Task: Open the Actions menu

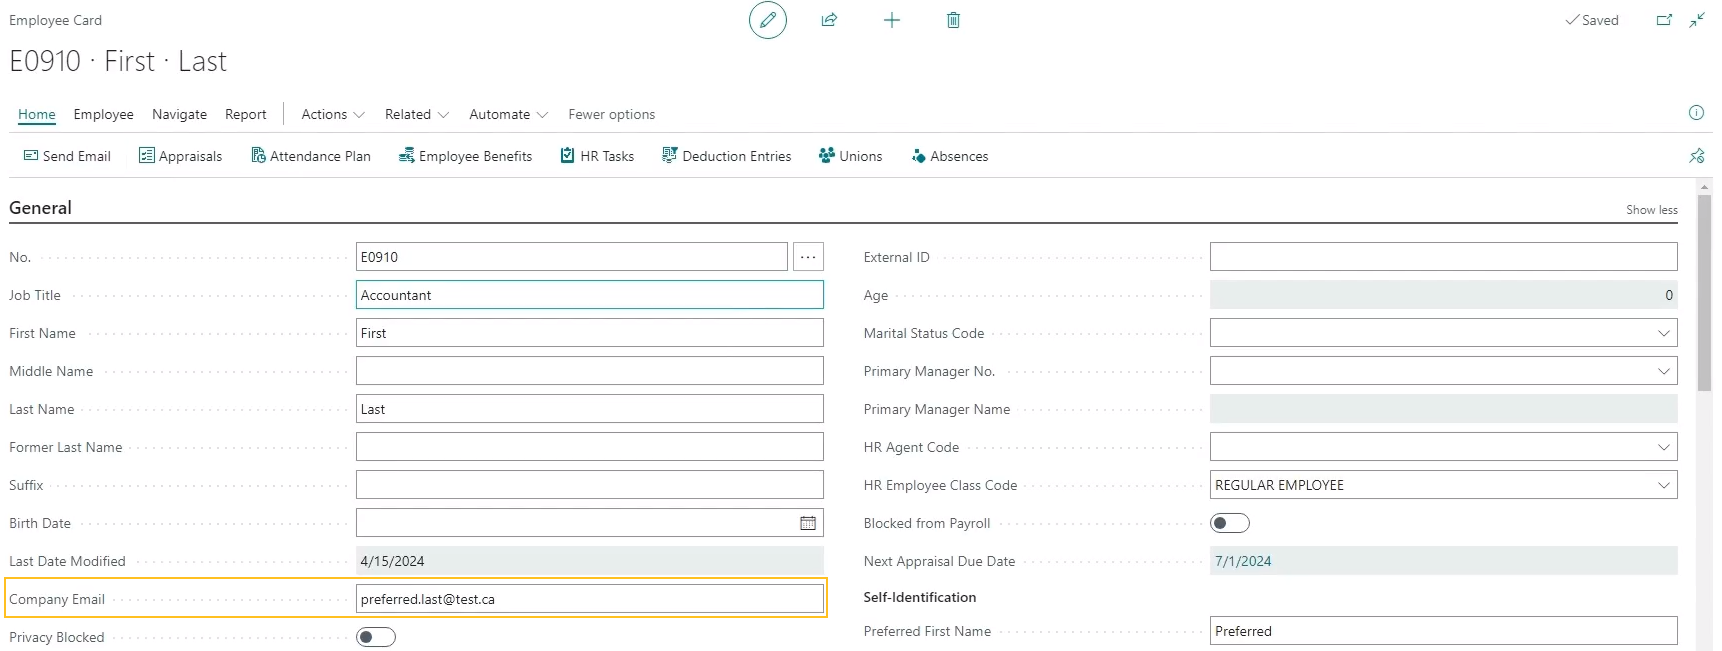Action: tap(332, 114)
